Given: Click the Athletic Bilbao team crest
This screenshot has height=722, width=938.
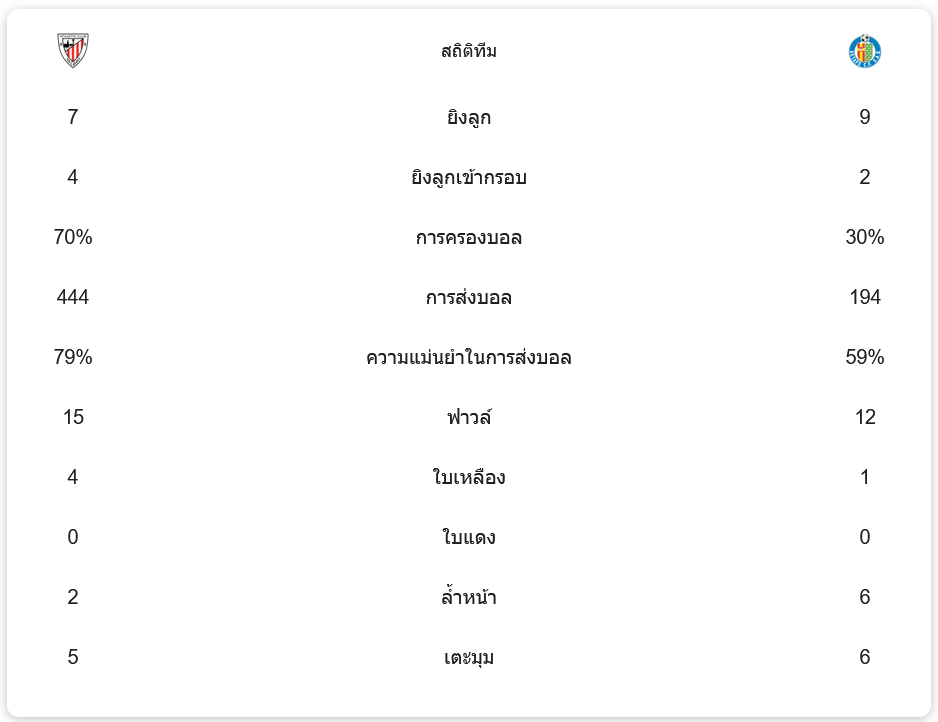Looking at the screenshot, I should click(x=73, y=51).
